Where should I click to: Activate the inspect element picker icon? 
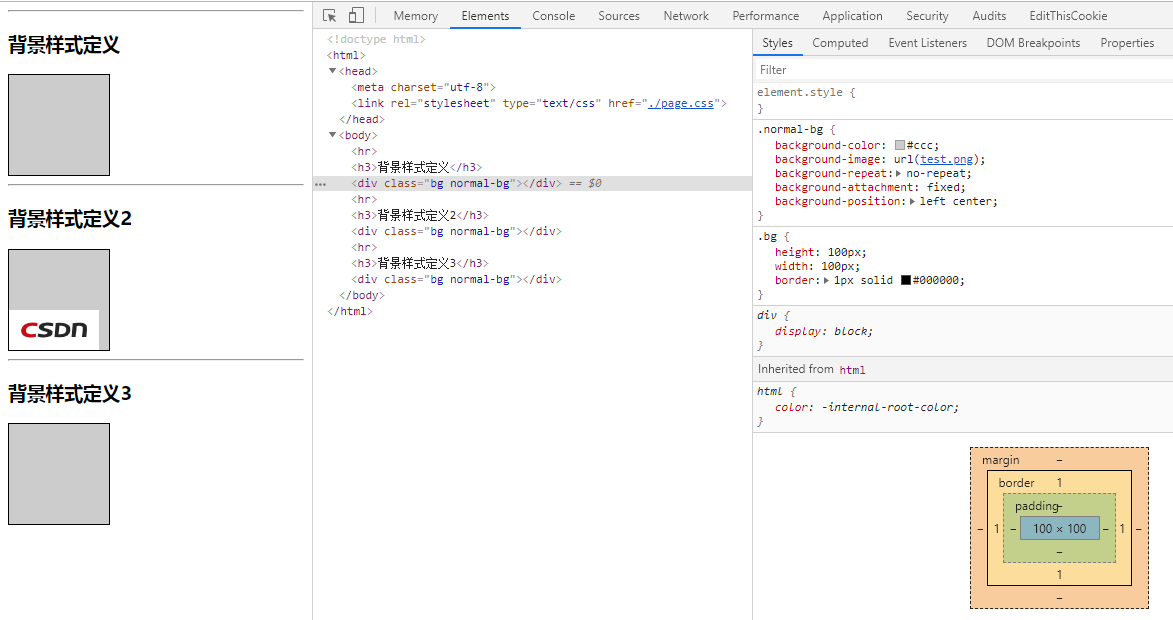click(x=330, y=16)
